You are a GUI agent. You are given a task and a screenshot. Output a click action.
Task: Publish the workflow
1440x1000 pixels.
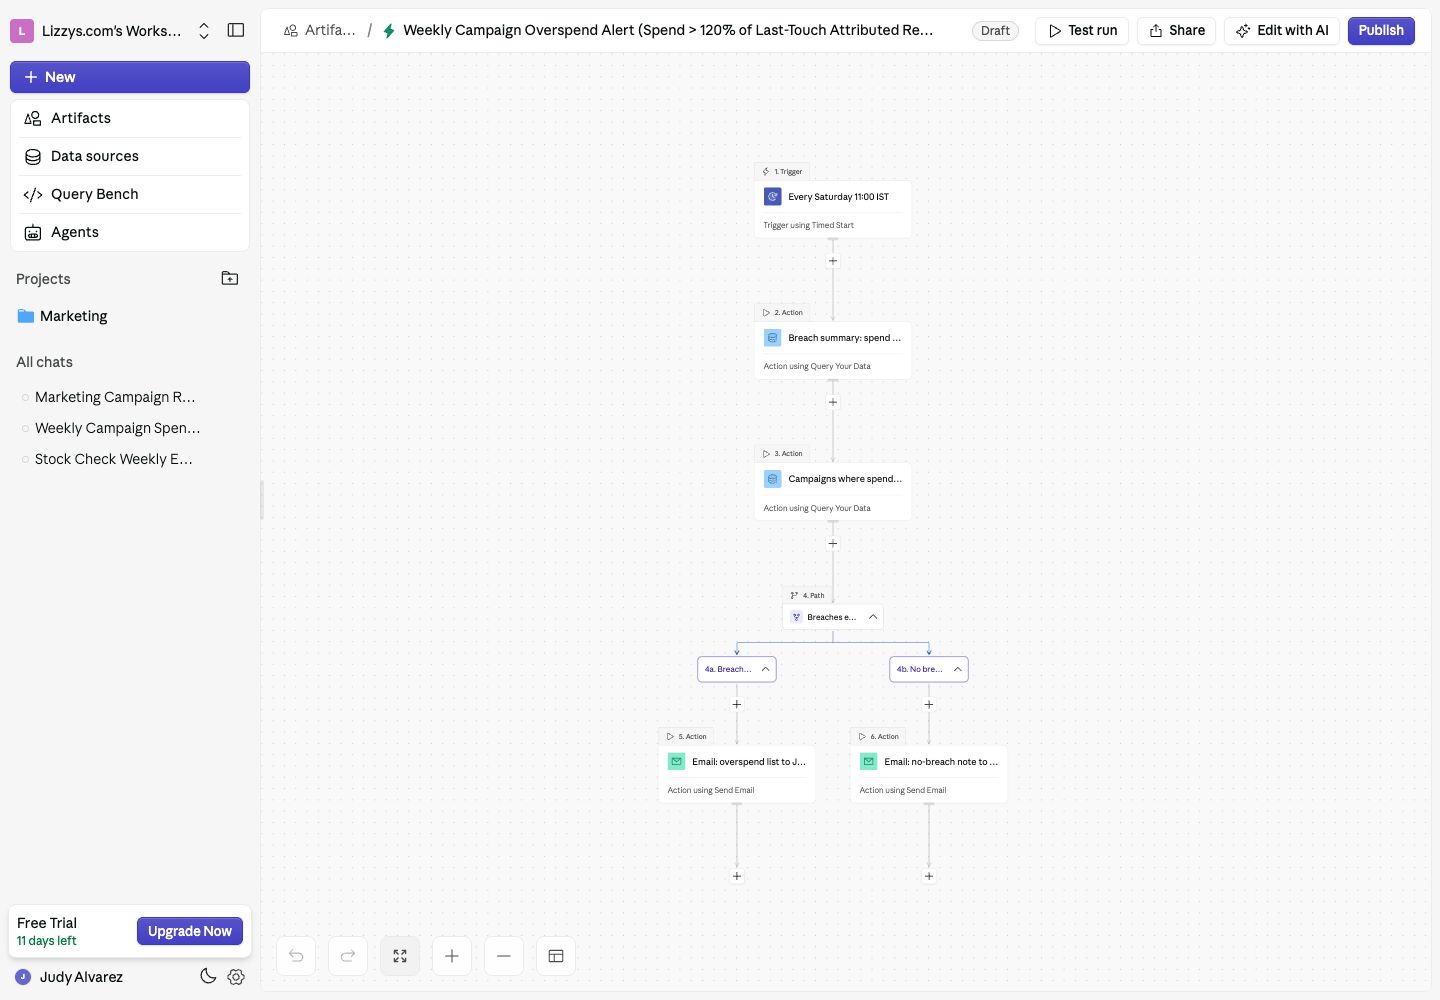(x=1381, y=31)
